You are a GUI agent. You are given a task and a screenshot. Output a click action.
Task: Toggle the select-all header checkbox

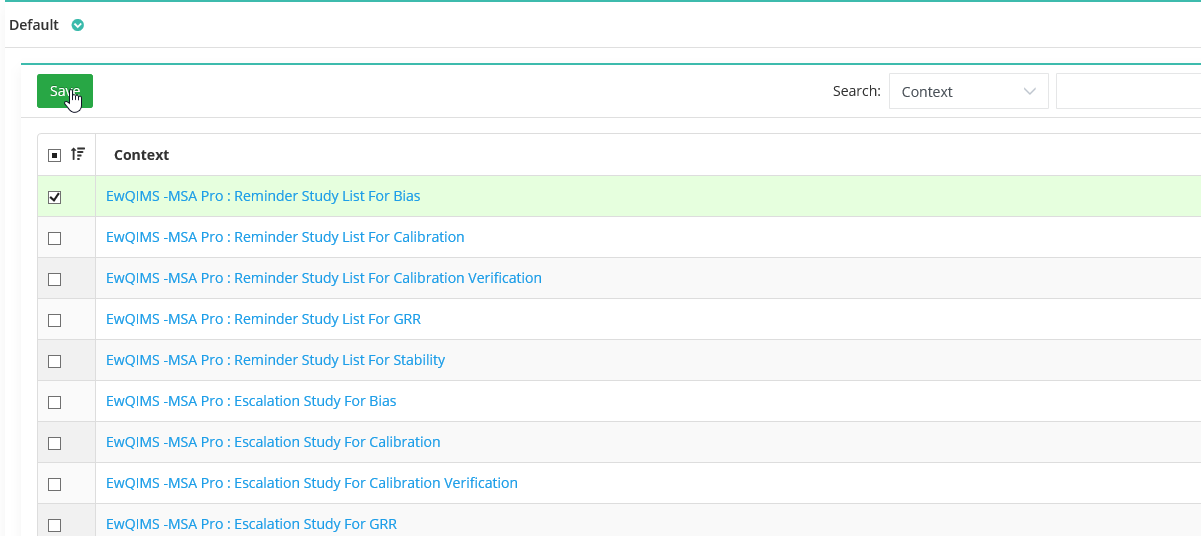click(54, 155)
